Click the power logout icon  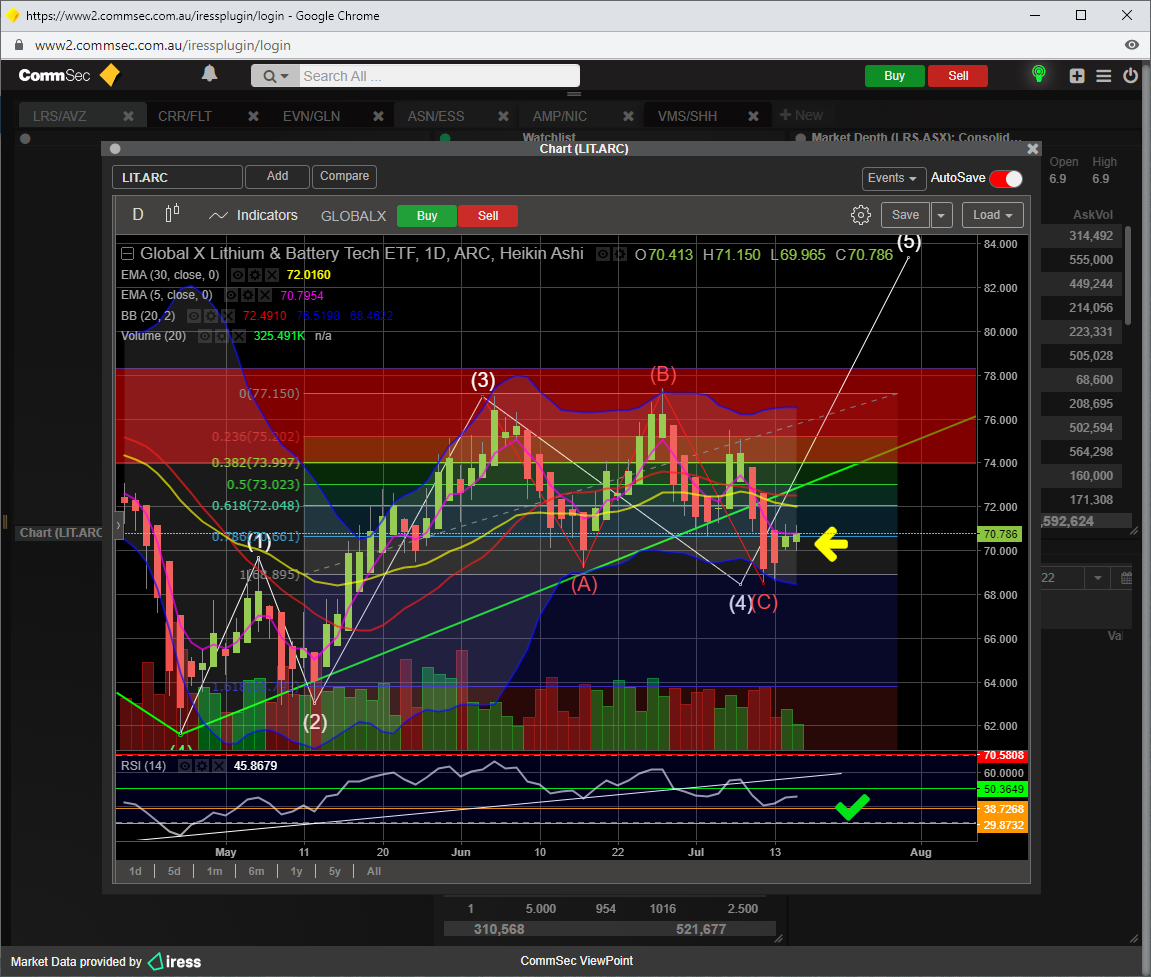tap(1130, 76)
